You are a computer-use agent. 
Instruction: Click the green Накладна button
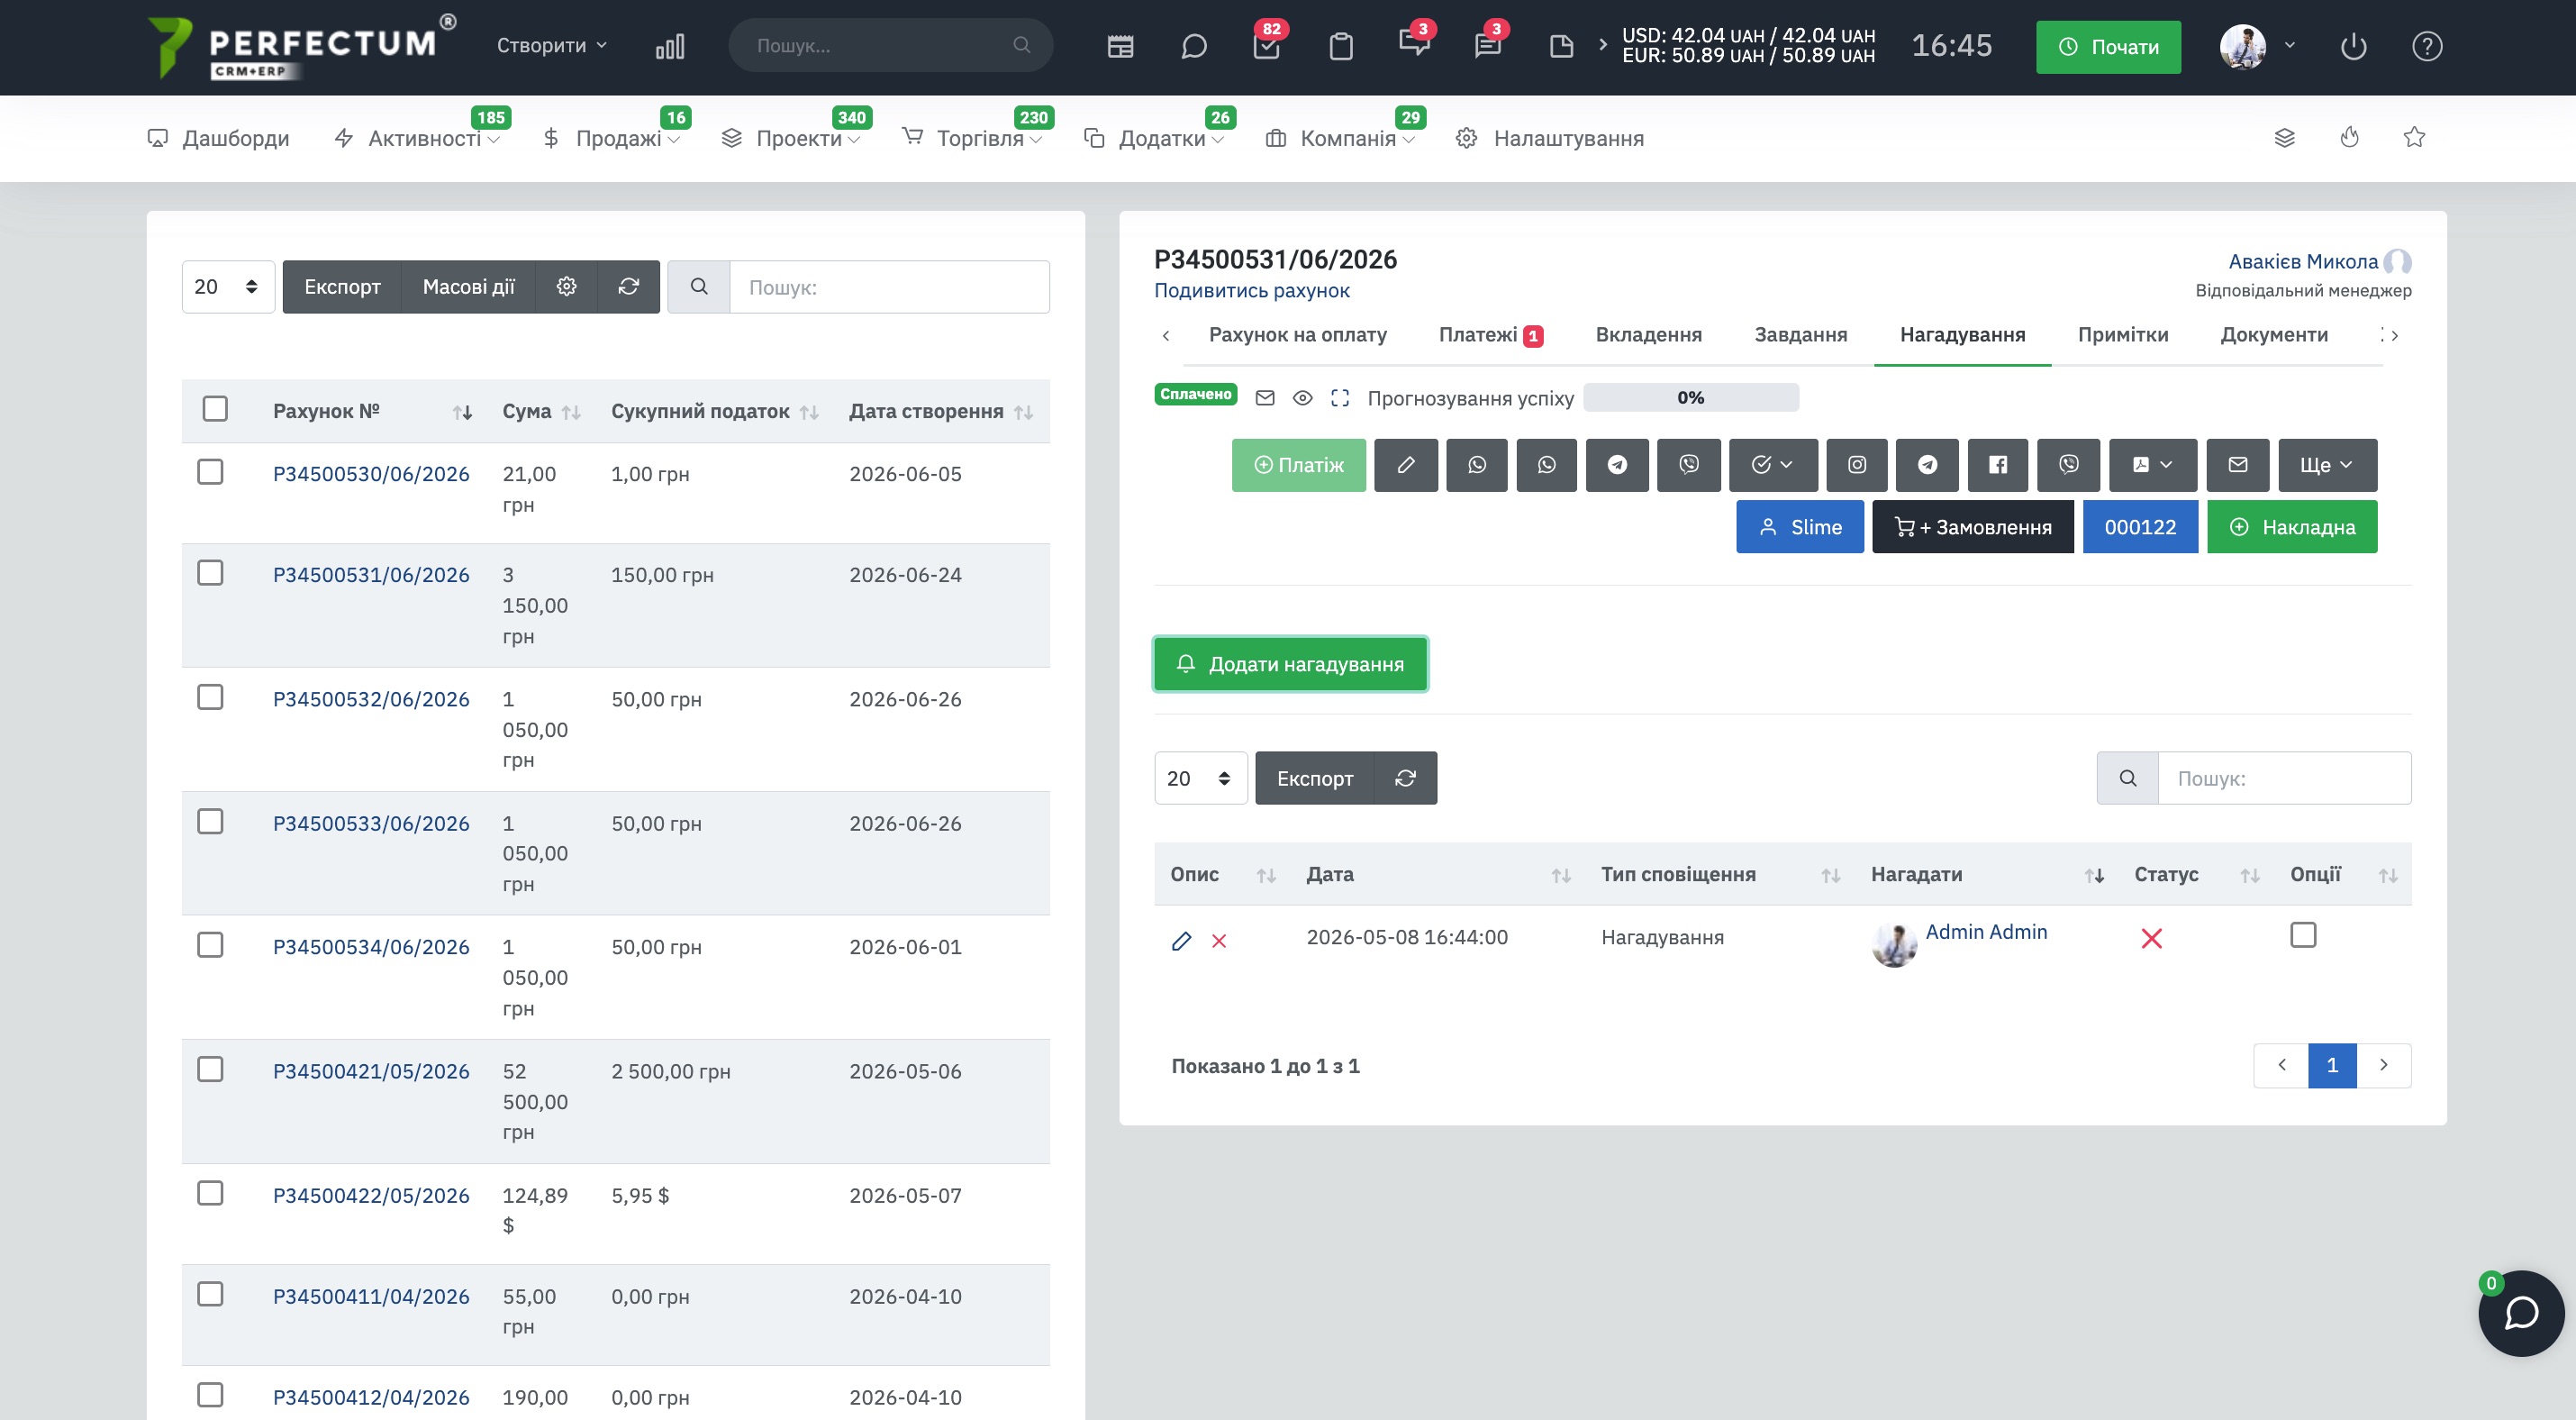pos(2292,527)
